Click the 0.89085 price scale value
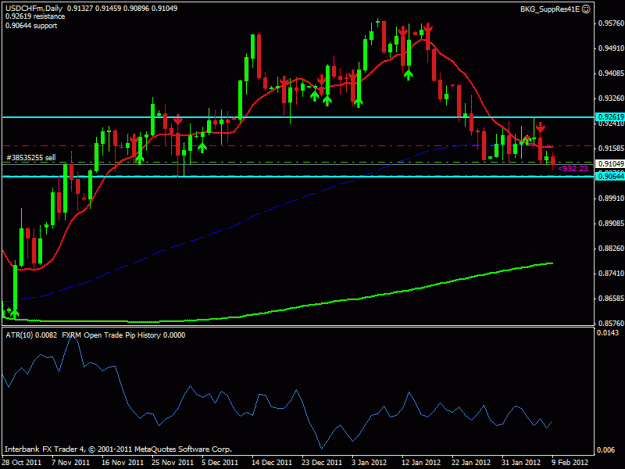Screen dimensions: 625x469 click(x=611, y=223)
